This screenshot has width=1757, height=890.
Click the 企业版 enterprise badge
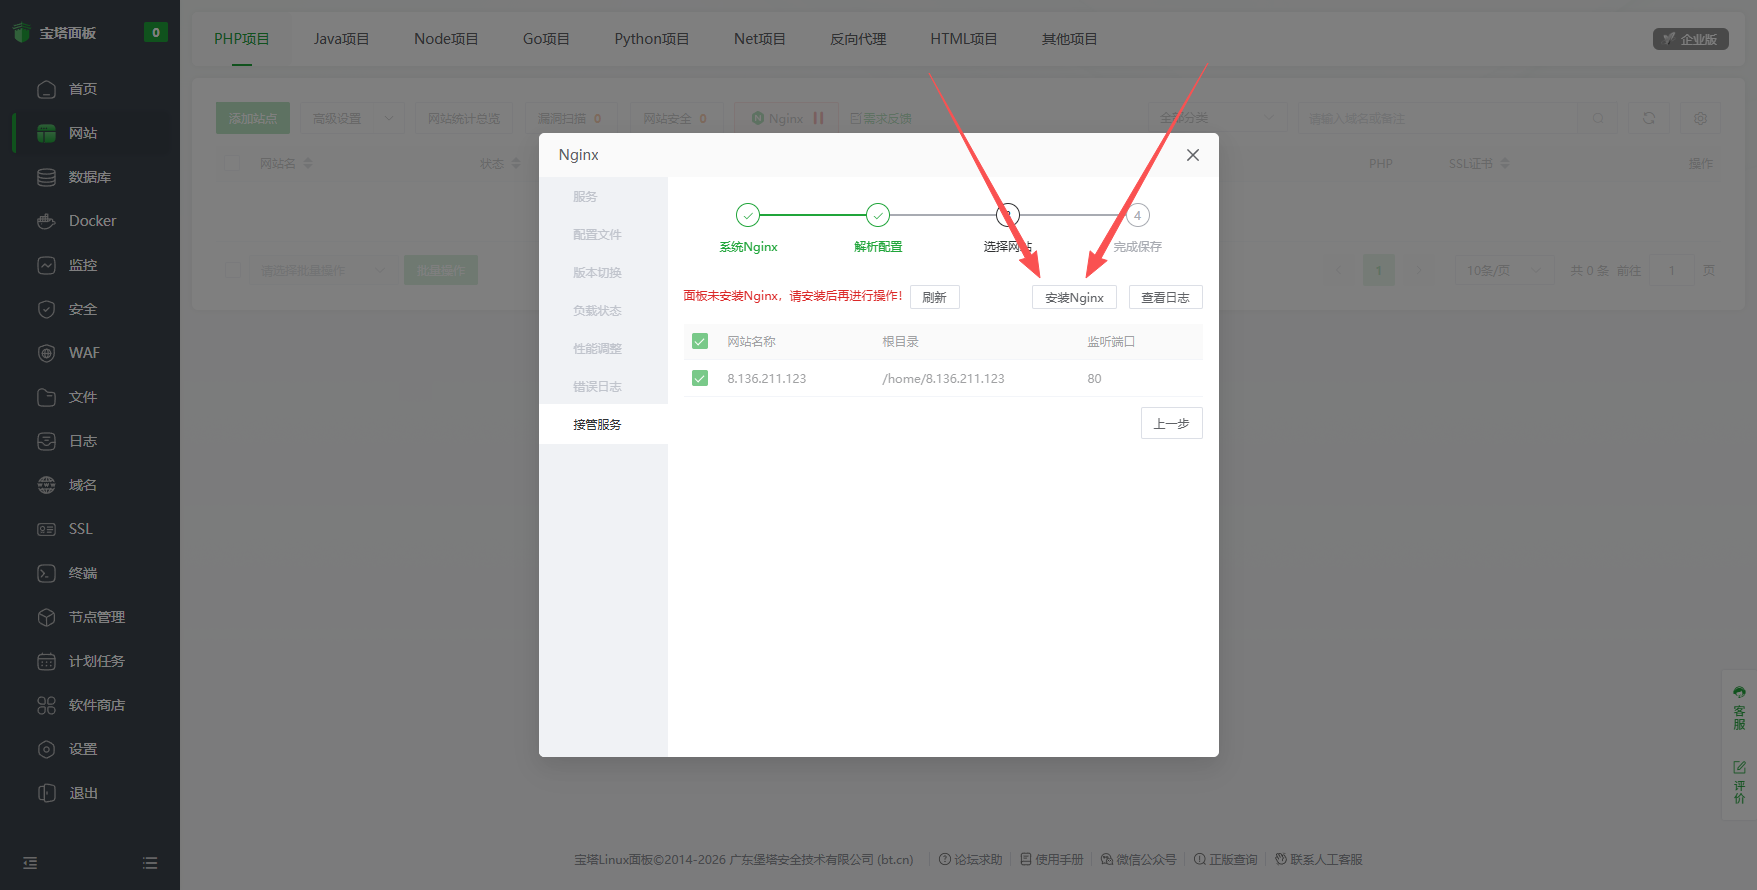(x=1690, y=39)
